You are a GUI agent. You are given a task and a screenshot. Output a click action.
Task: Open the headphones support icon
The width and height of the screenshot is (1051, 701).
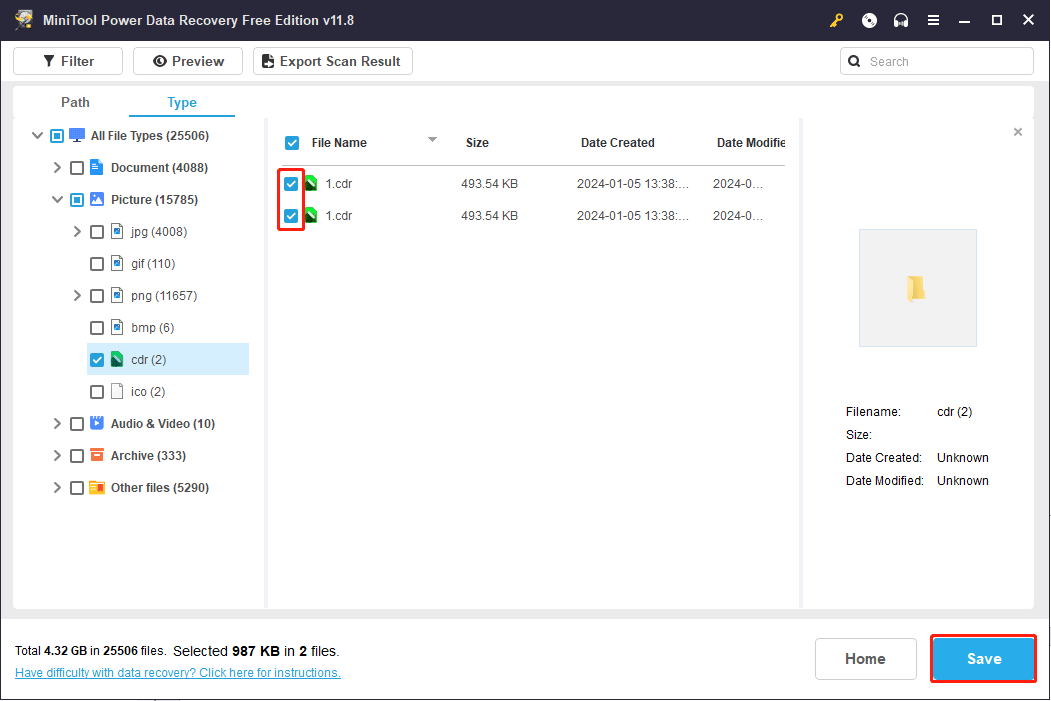[x=901, y=20]
